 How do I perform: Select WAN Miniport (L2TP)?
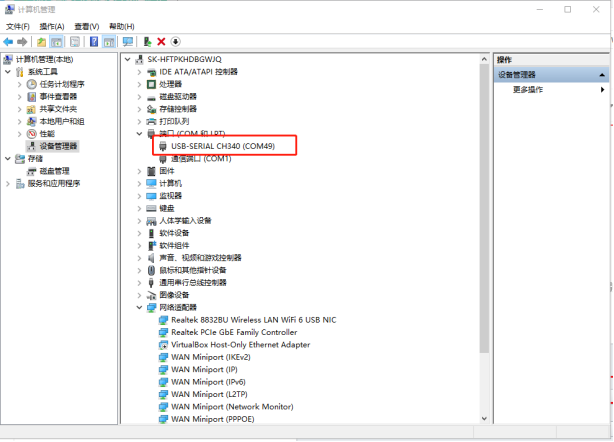209,395
